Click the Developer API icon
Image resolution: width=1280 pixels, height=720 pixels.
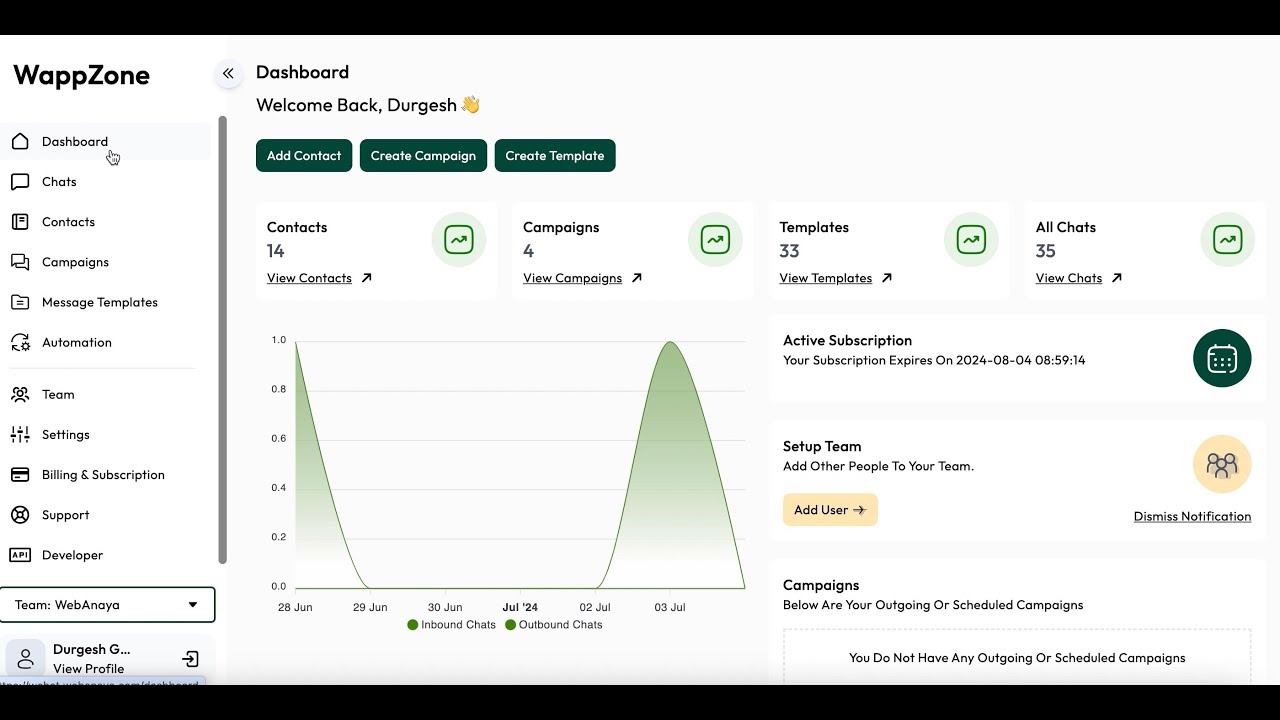click(x=20, y=554)
